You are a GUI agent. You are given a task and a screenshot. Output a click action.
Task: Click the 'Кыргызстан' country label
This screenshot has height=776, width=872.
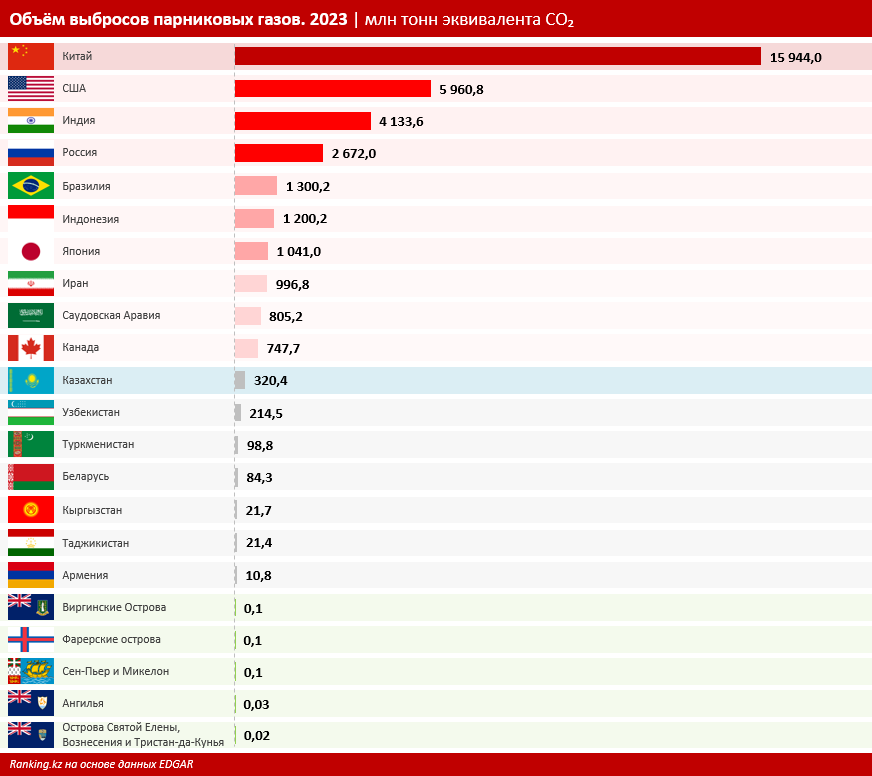[x=92, y=510]
